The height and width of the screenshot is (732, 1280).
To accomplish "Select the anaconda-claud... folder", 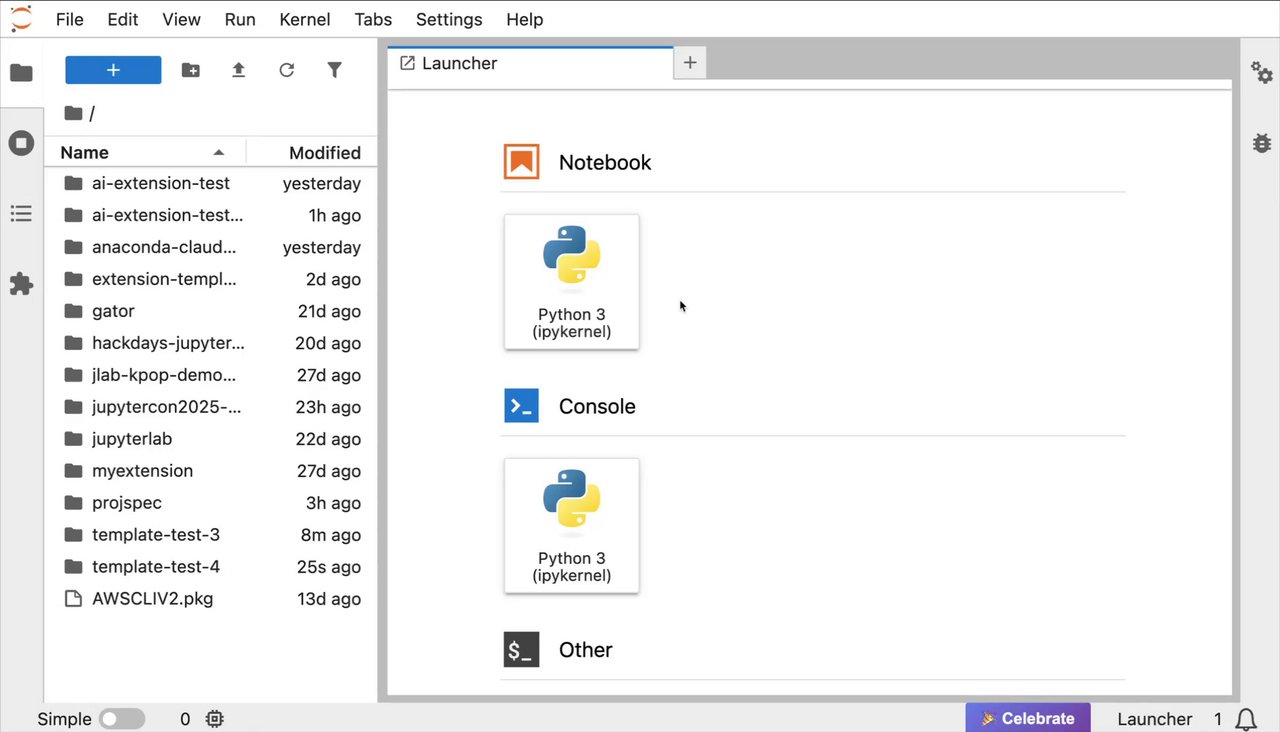I will [x=211, y=247].
